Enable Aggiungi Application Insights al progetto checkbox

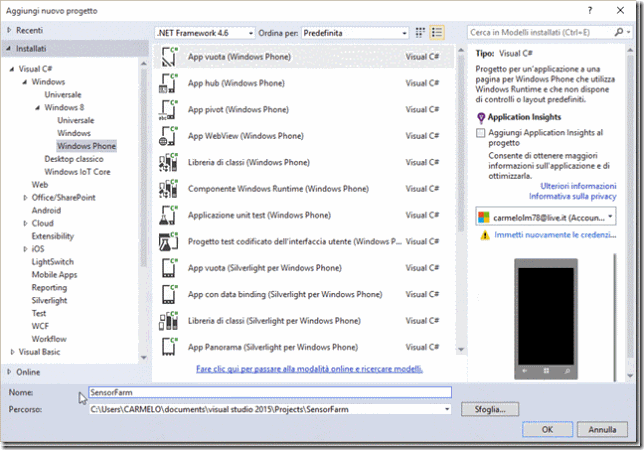(480, 133)
